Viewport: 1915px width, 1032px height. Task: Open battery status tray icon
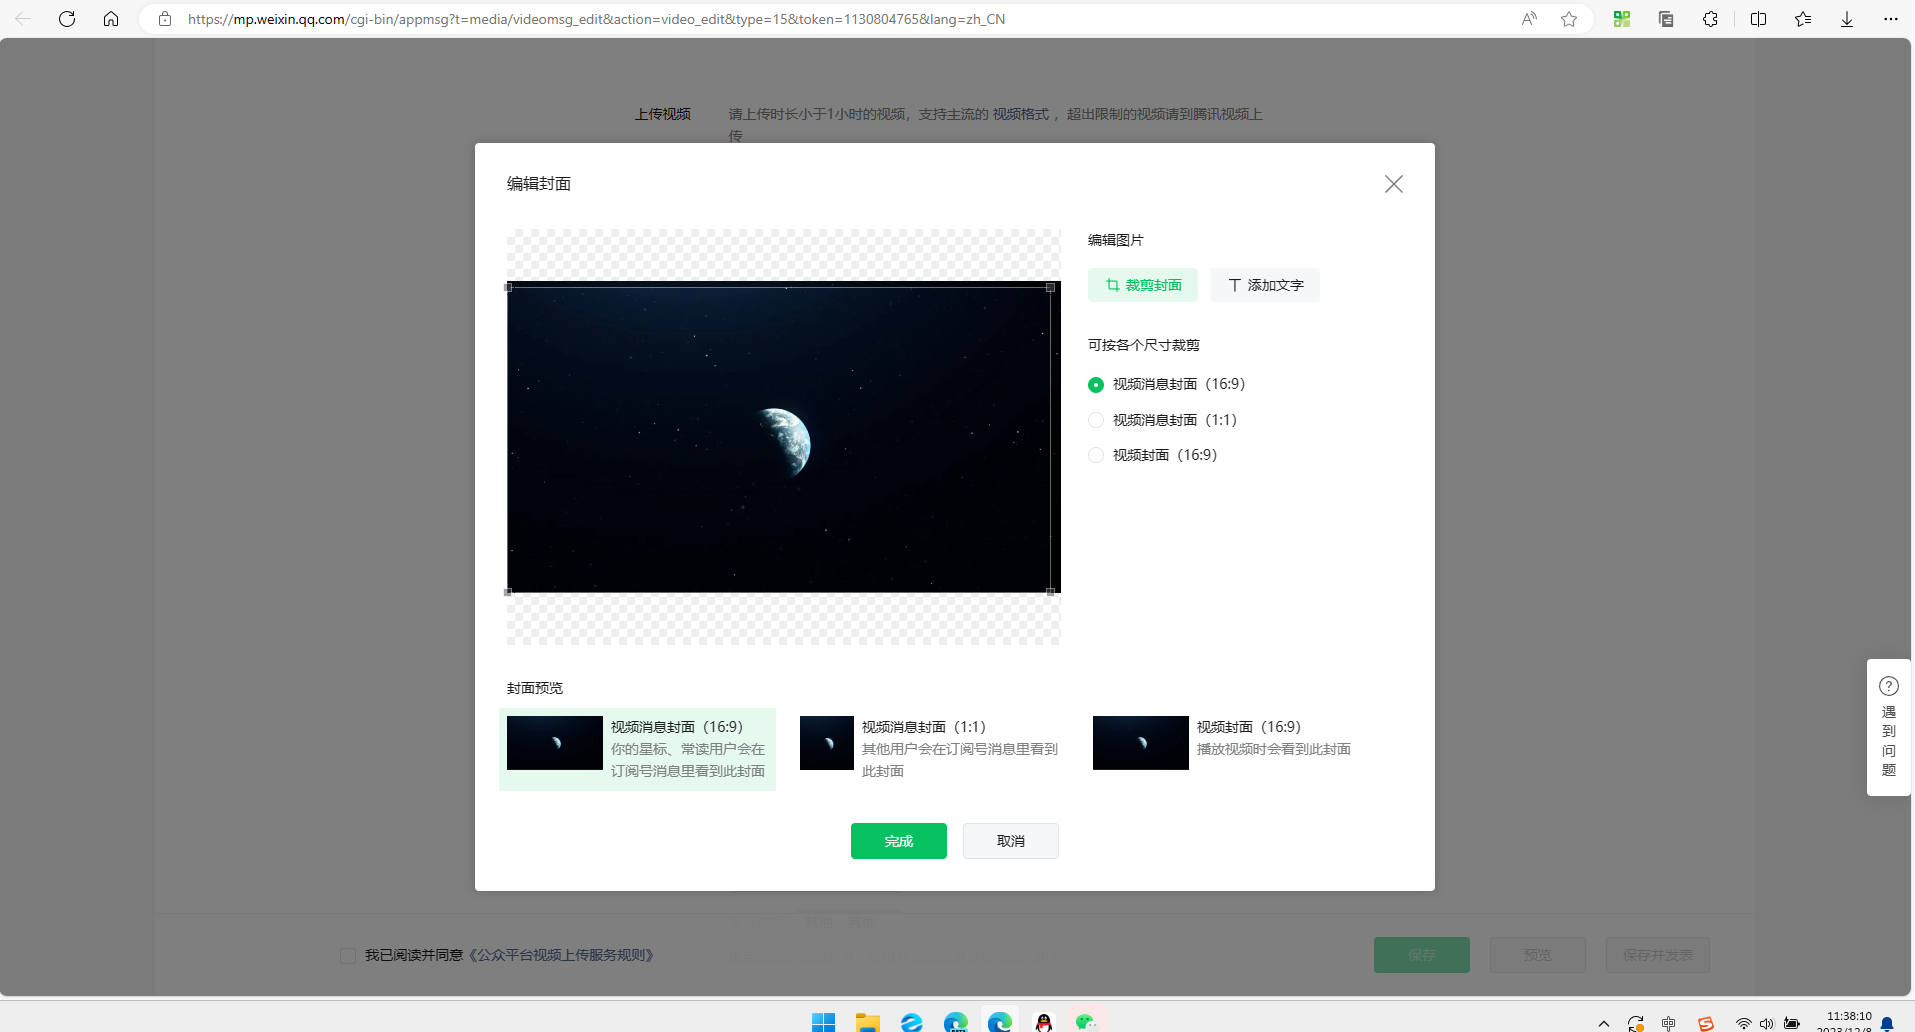[x=1792, y=1023]
